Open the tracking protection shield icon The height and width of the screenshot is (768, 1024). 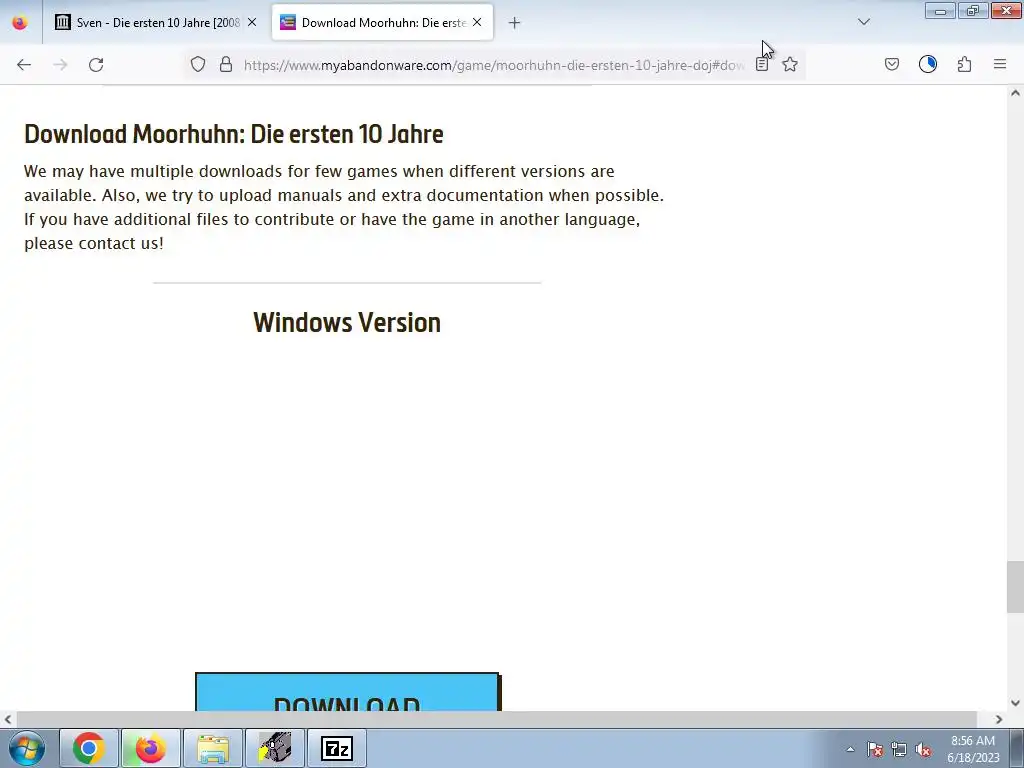coord(198,64)
